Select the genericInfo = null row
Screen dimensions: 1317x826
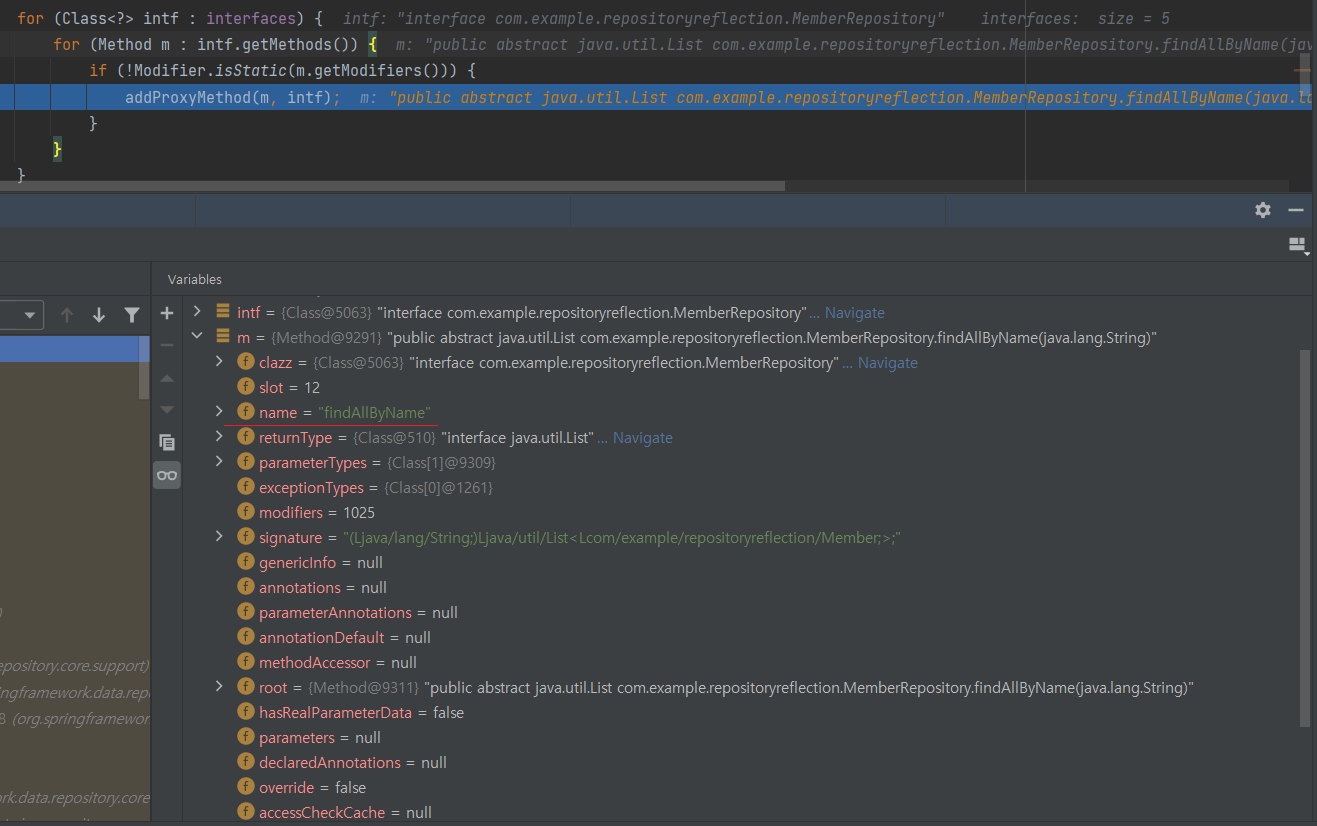click(x=741, y=562)
